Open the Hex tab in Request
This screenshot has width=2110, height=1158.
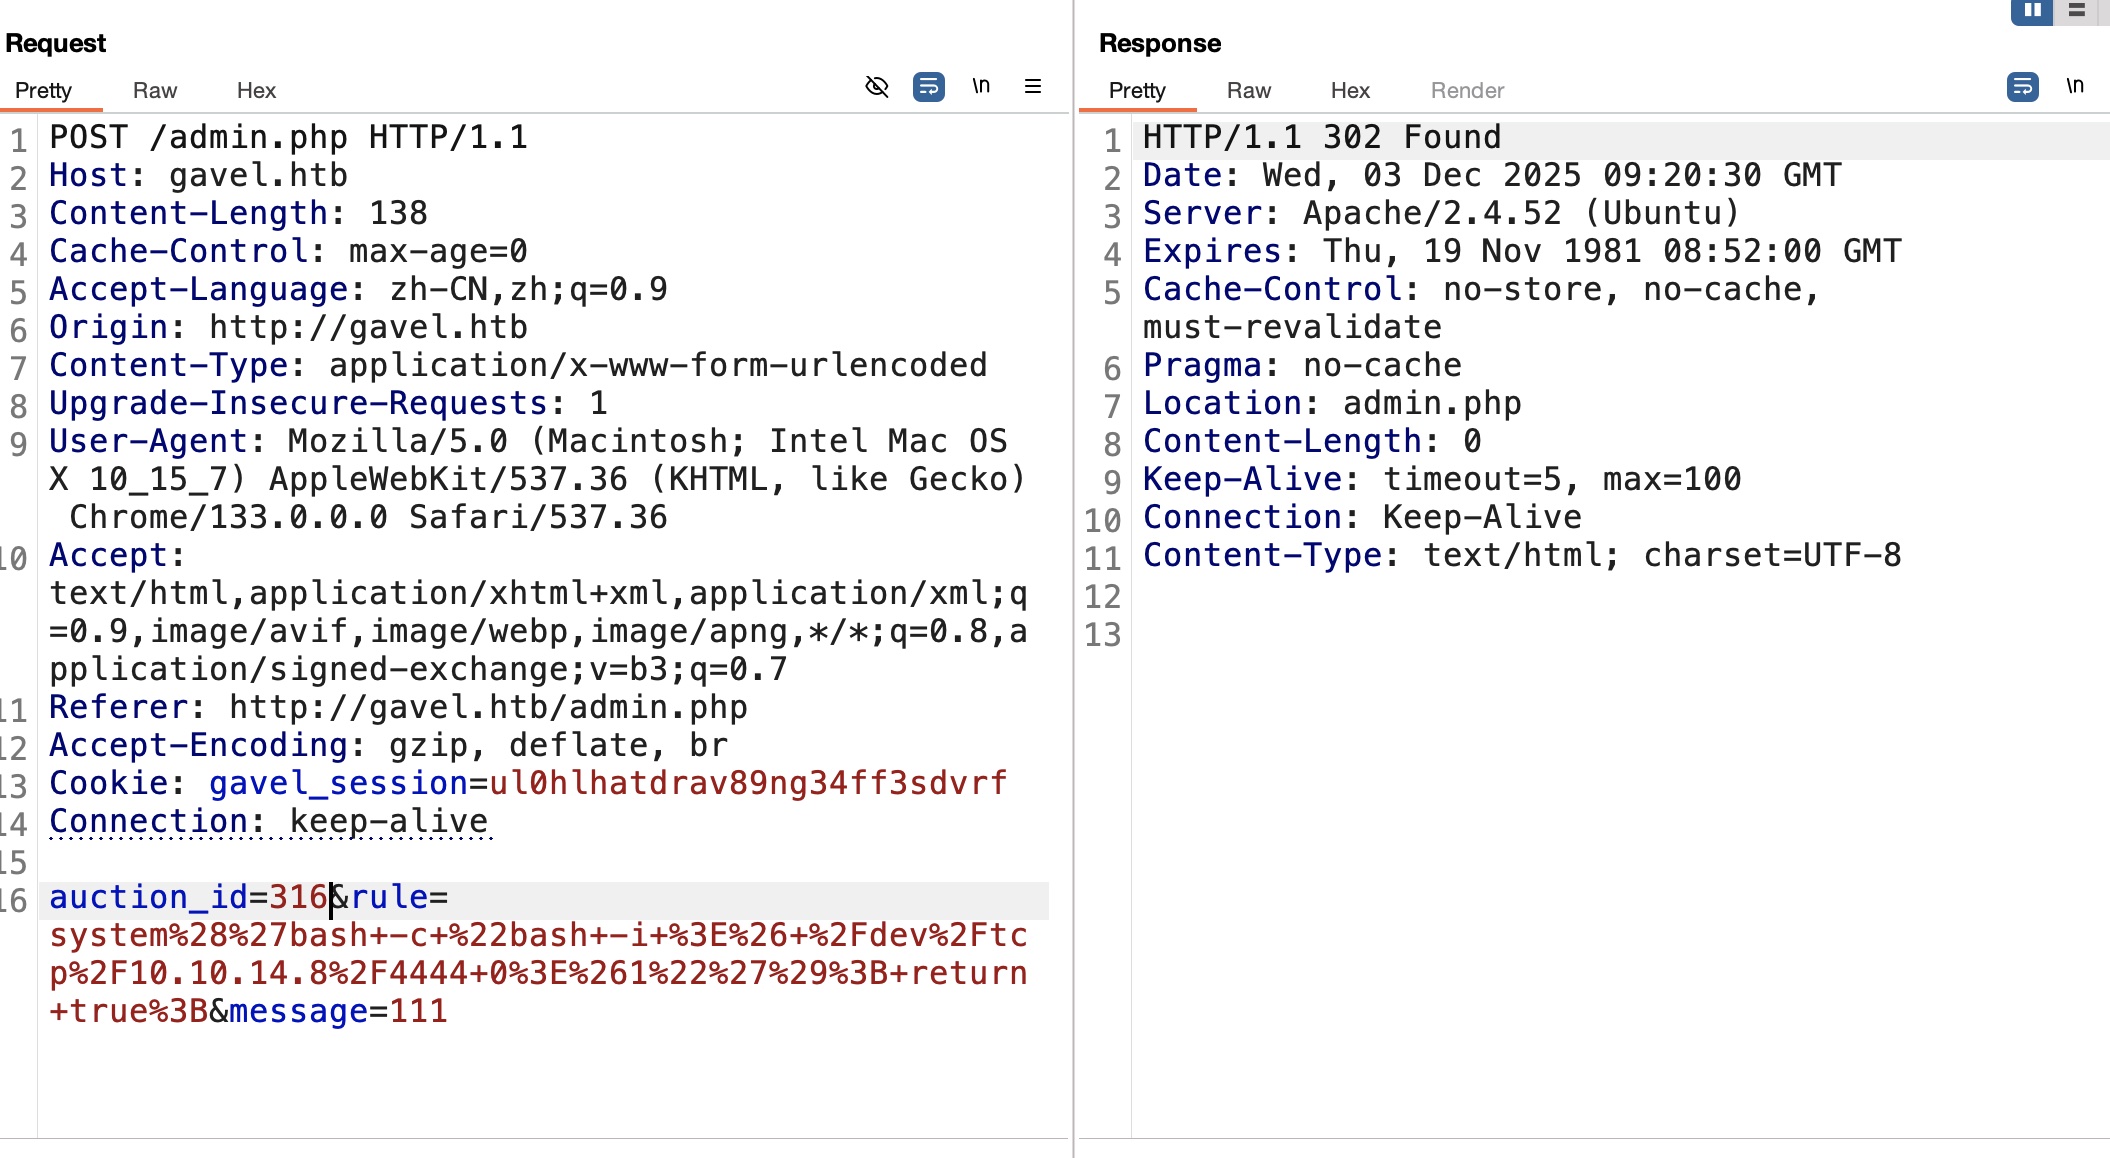point(256,90)
